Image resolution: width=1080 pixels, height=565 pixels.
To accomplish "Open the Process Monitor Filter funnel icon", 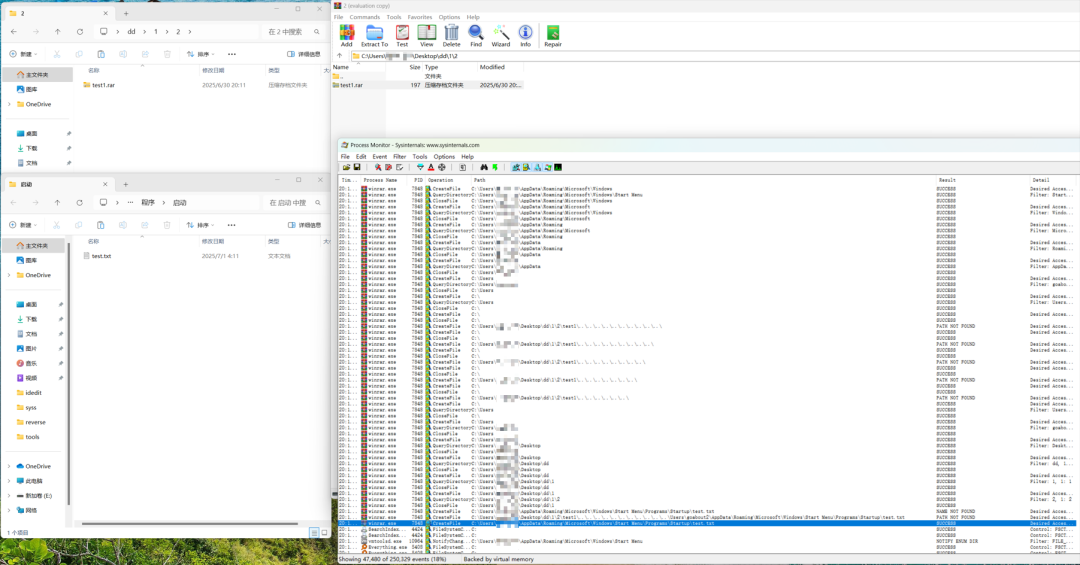I will 420,167.
